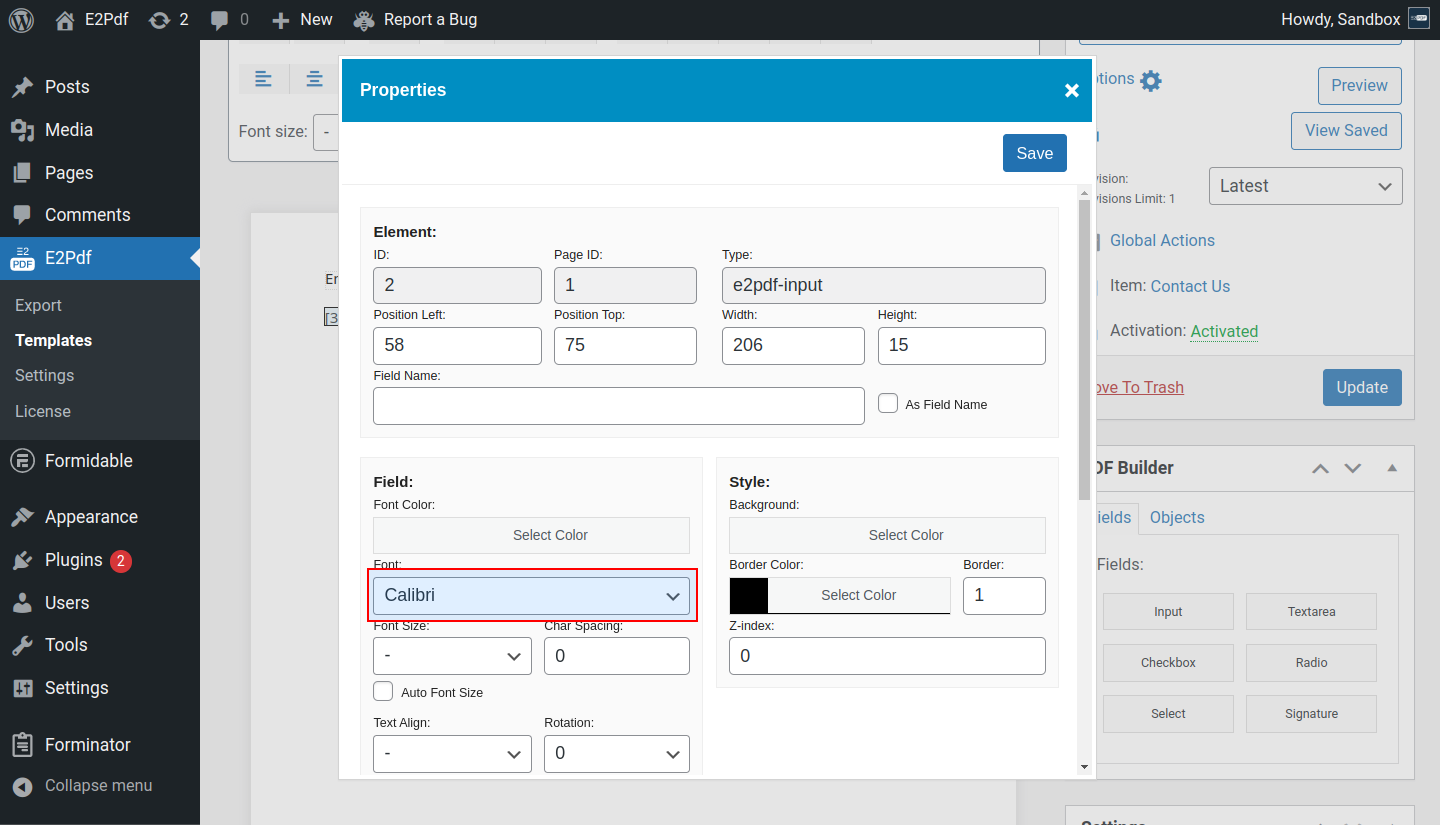
Task: Toggle the Auto Font Size checkbox
Action: tap(383, 691)
